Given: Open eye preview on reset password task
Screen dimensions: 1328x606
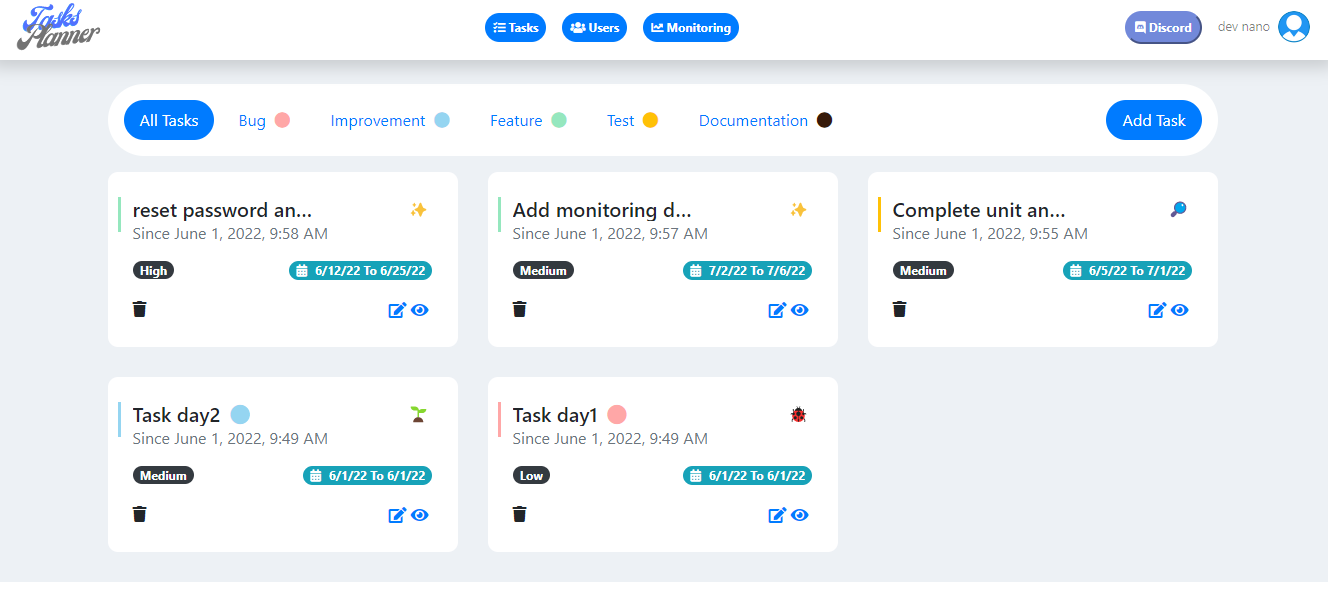Looking at the screenshot, I should point(419,310).
